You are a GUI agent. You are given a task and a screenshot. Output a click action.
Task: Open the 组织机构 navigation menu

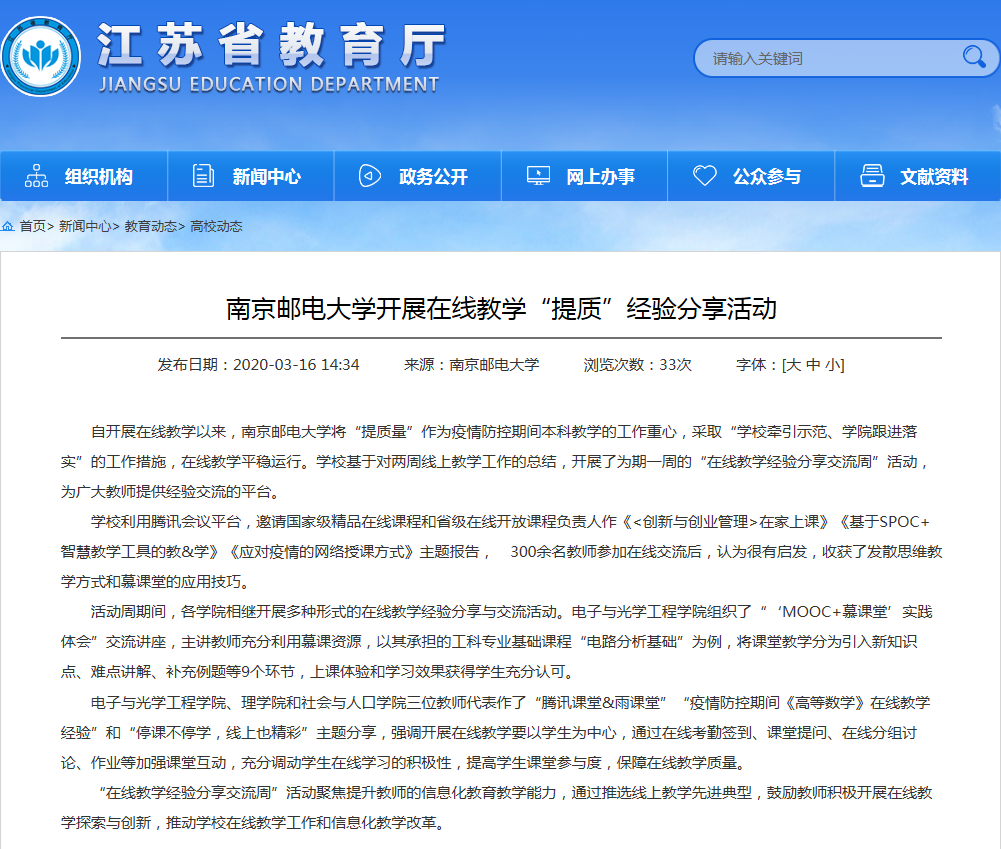point(98,177)
